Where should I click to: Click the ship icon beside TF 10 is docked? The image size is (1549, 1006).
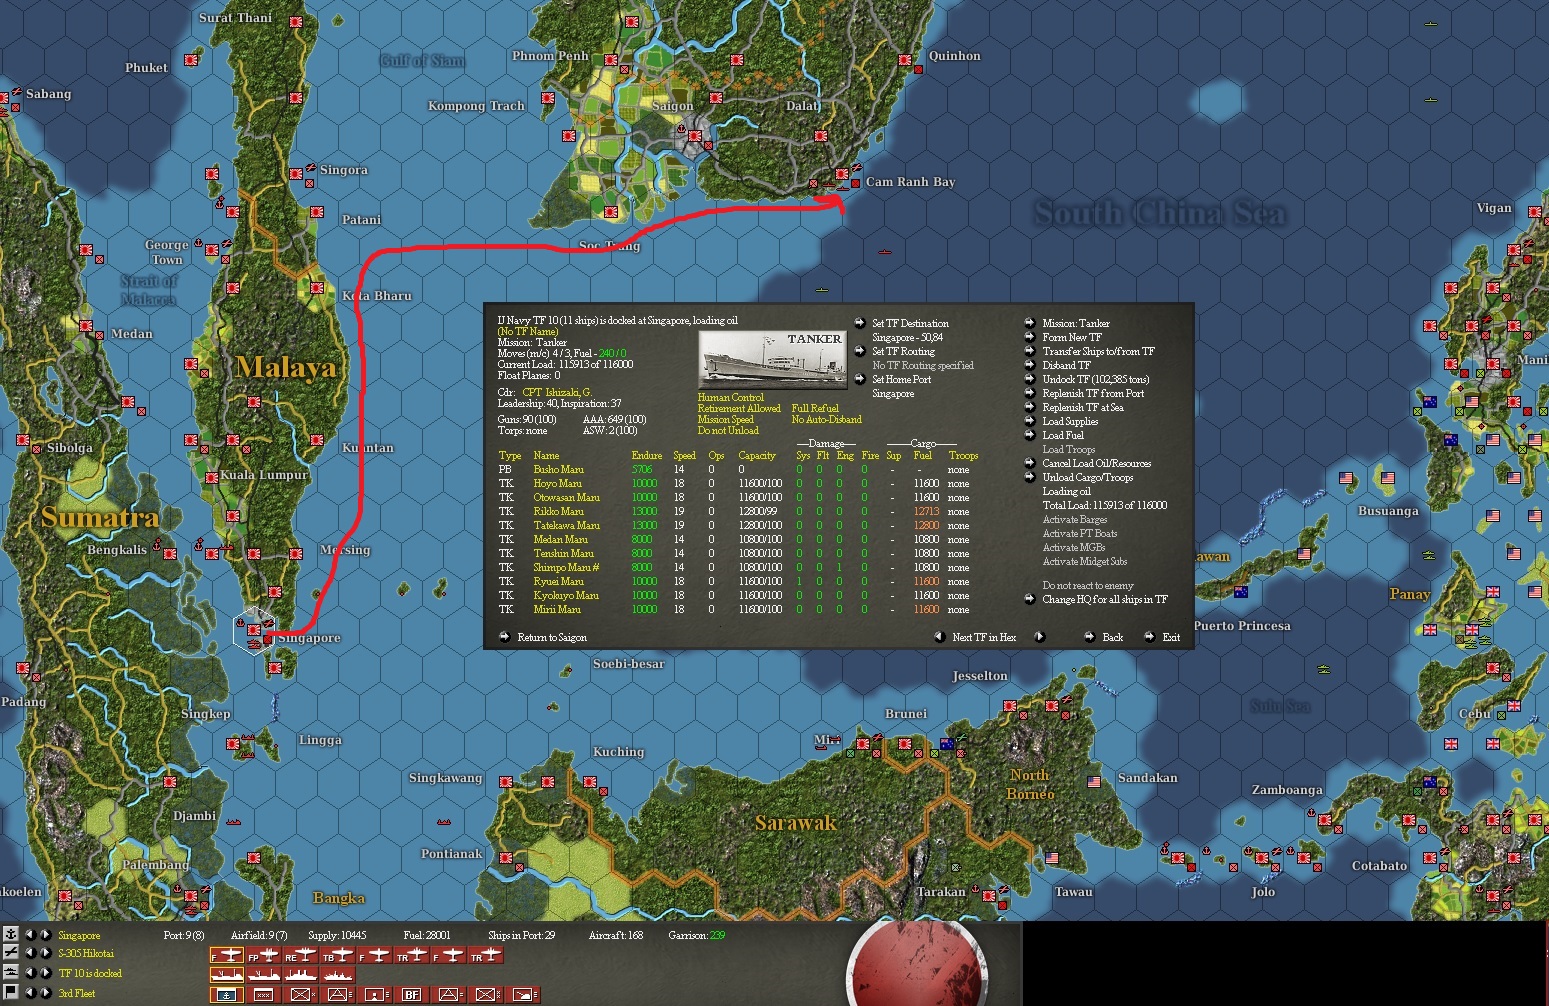[x=11, y=972]
